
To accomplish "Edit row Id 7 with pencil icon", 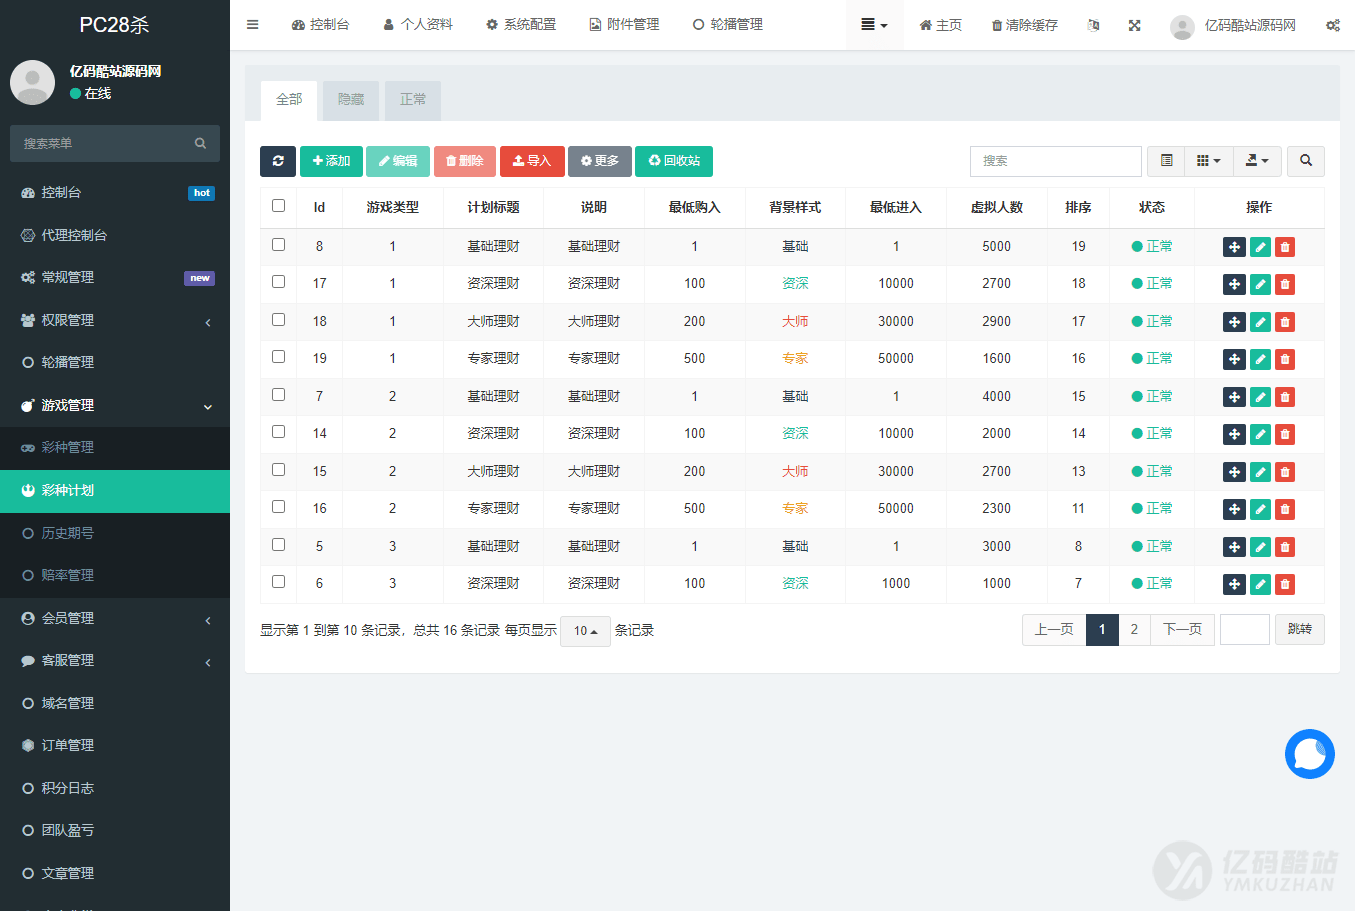I will (x=1260, y=397).
